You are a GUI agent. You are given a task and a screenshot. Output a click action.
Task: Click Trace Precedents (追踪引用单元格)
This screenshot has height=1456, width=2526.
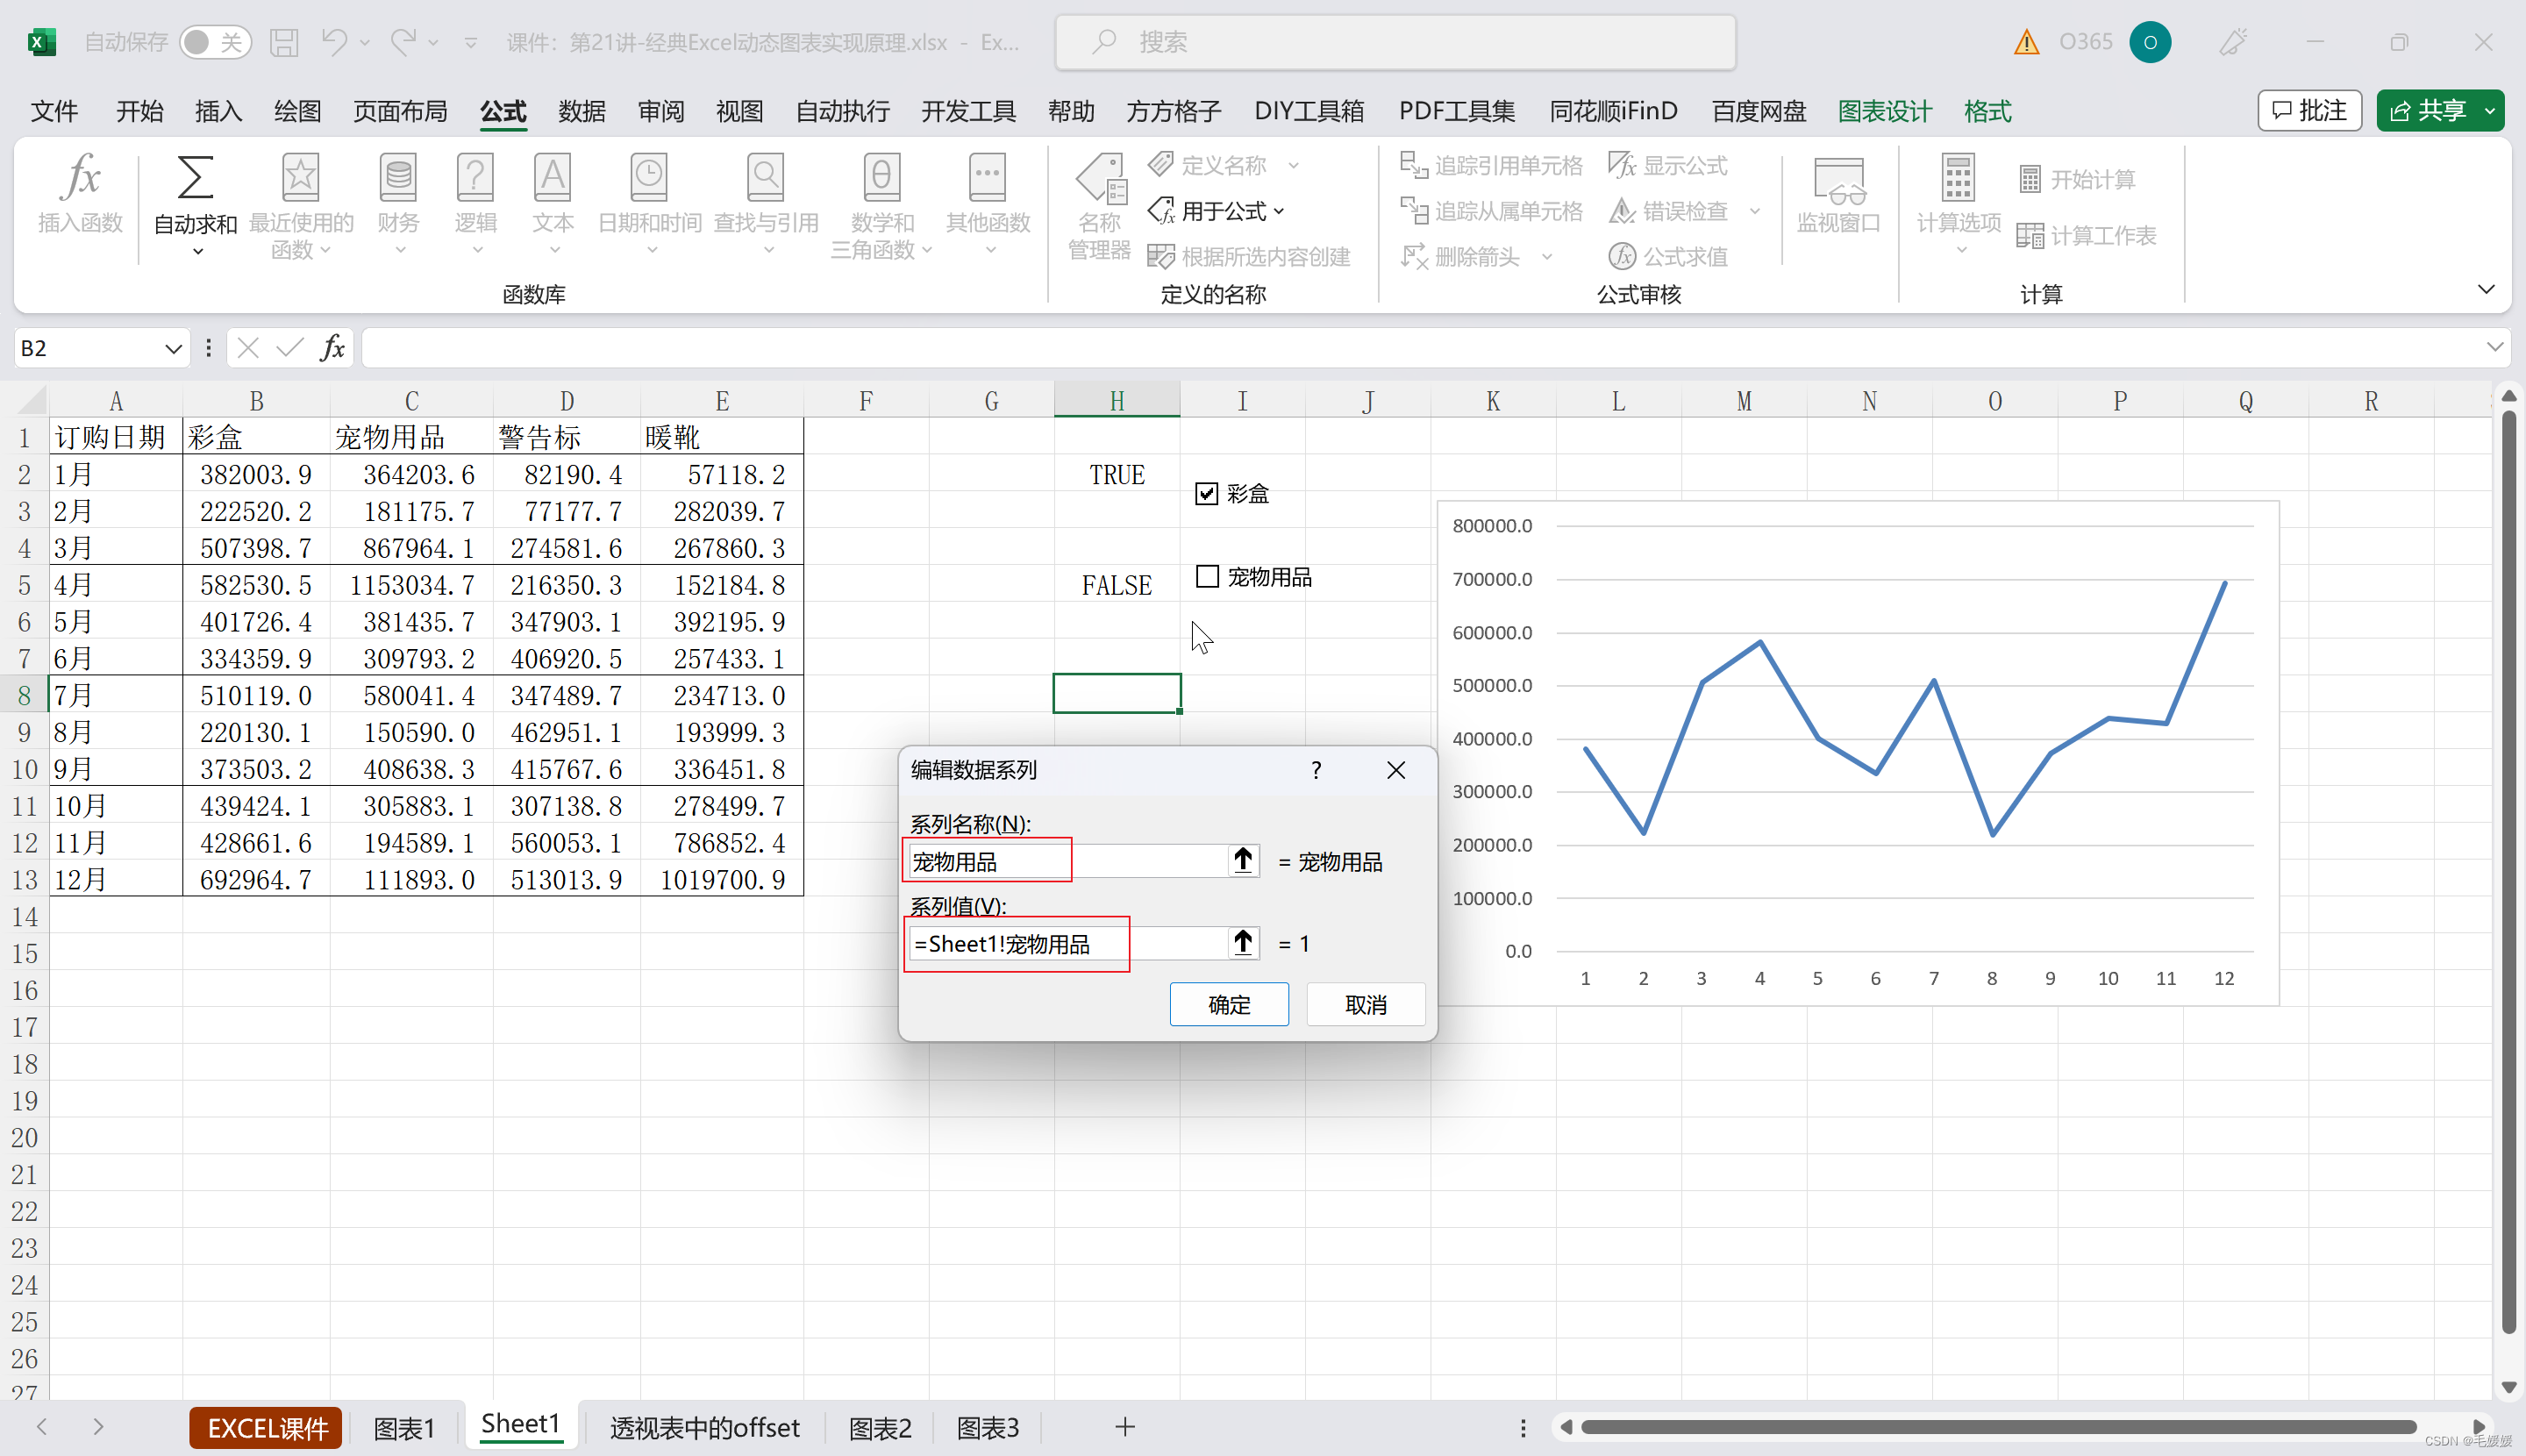(x=1491, y=165)
